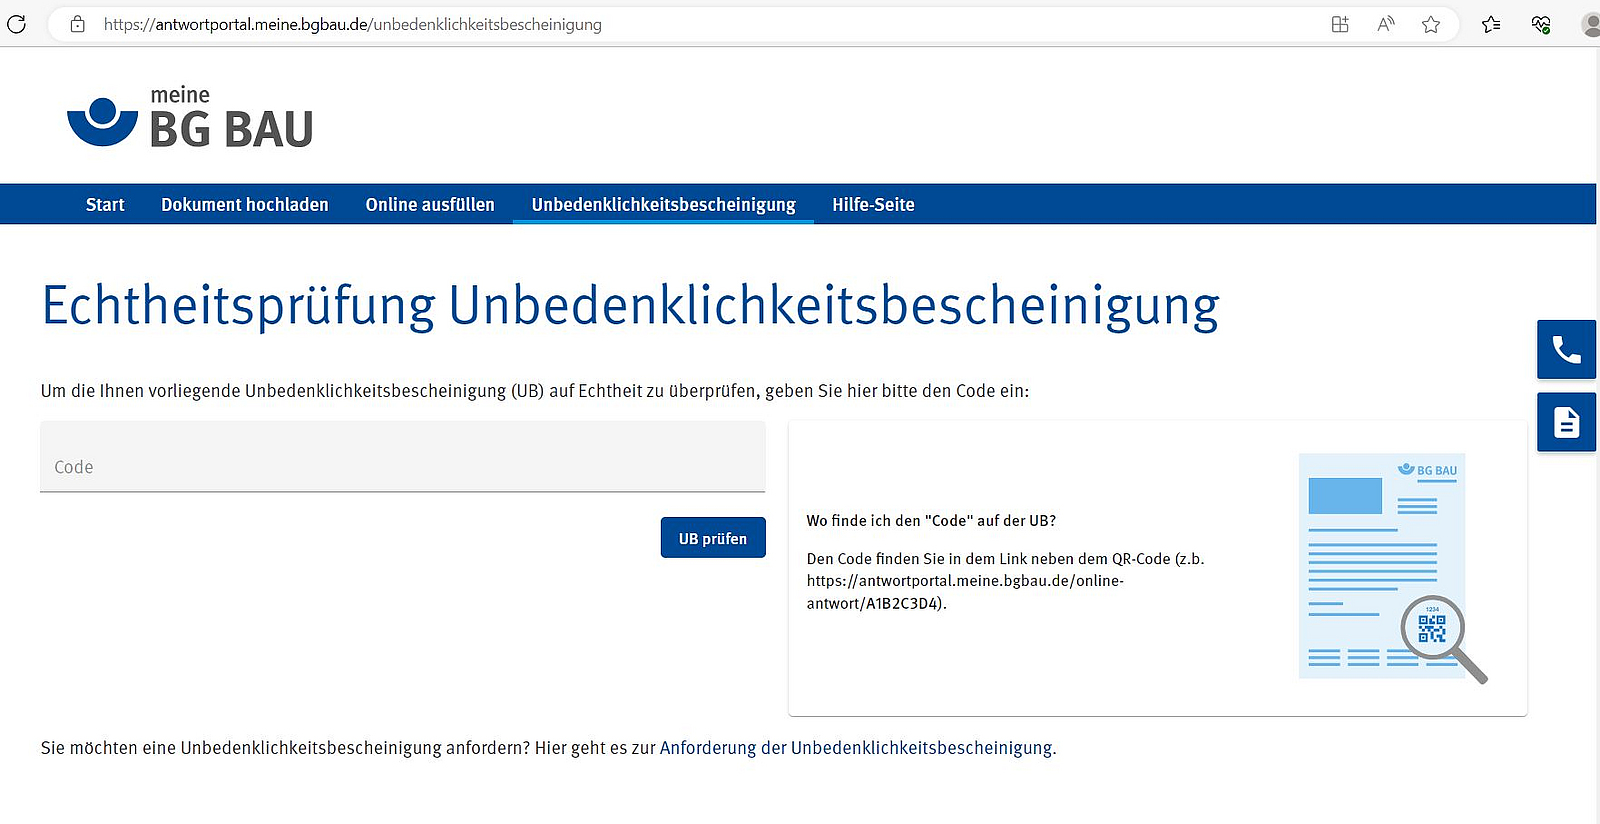
Task: Click the meine BG BAU logo
Action: (190, 118)
